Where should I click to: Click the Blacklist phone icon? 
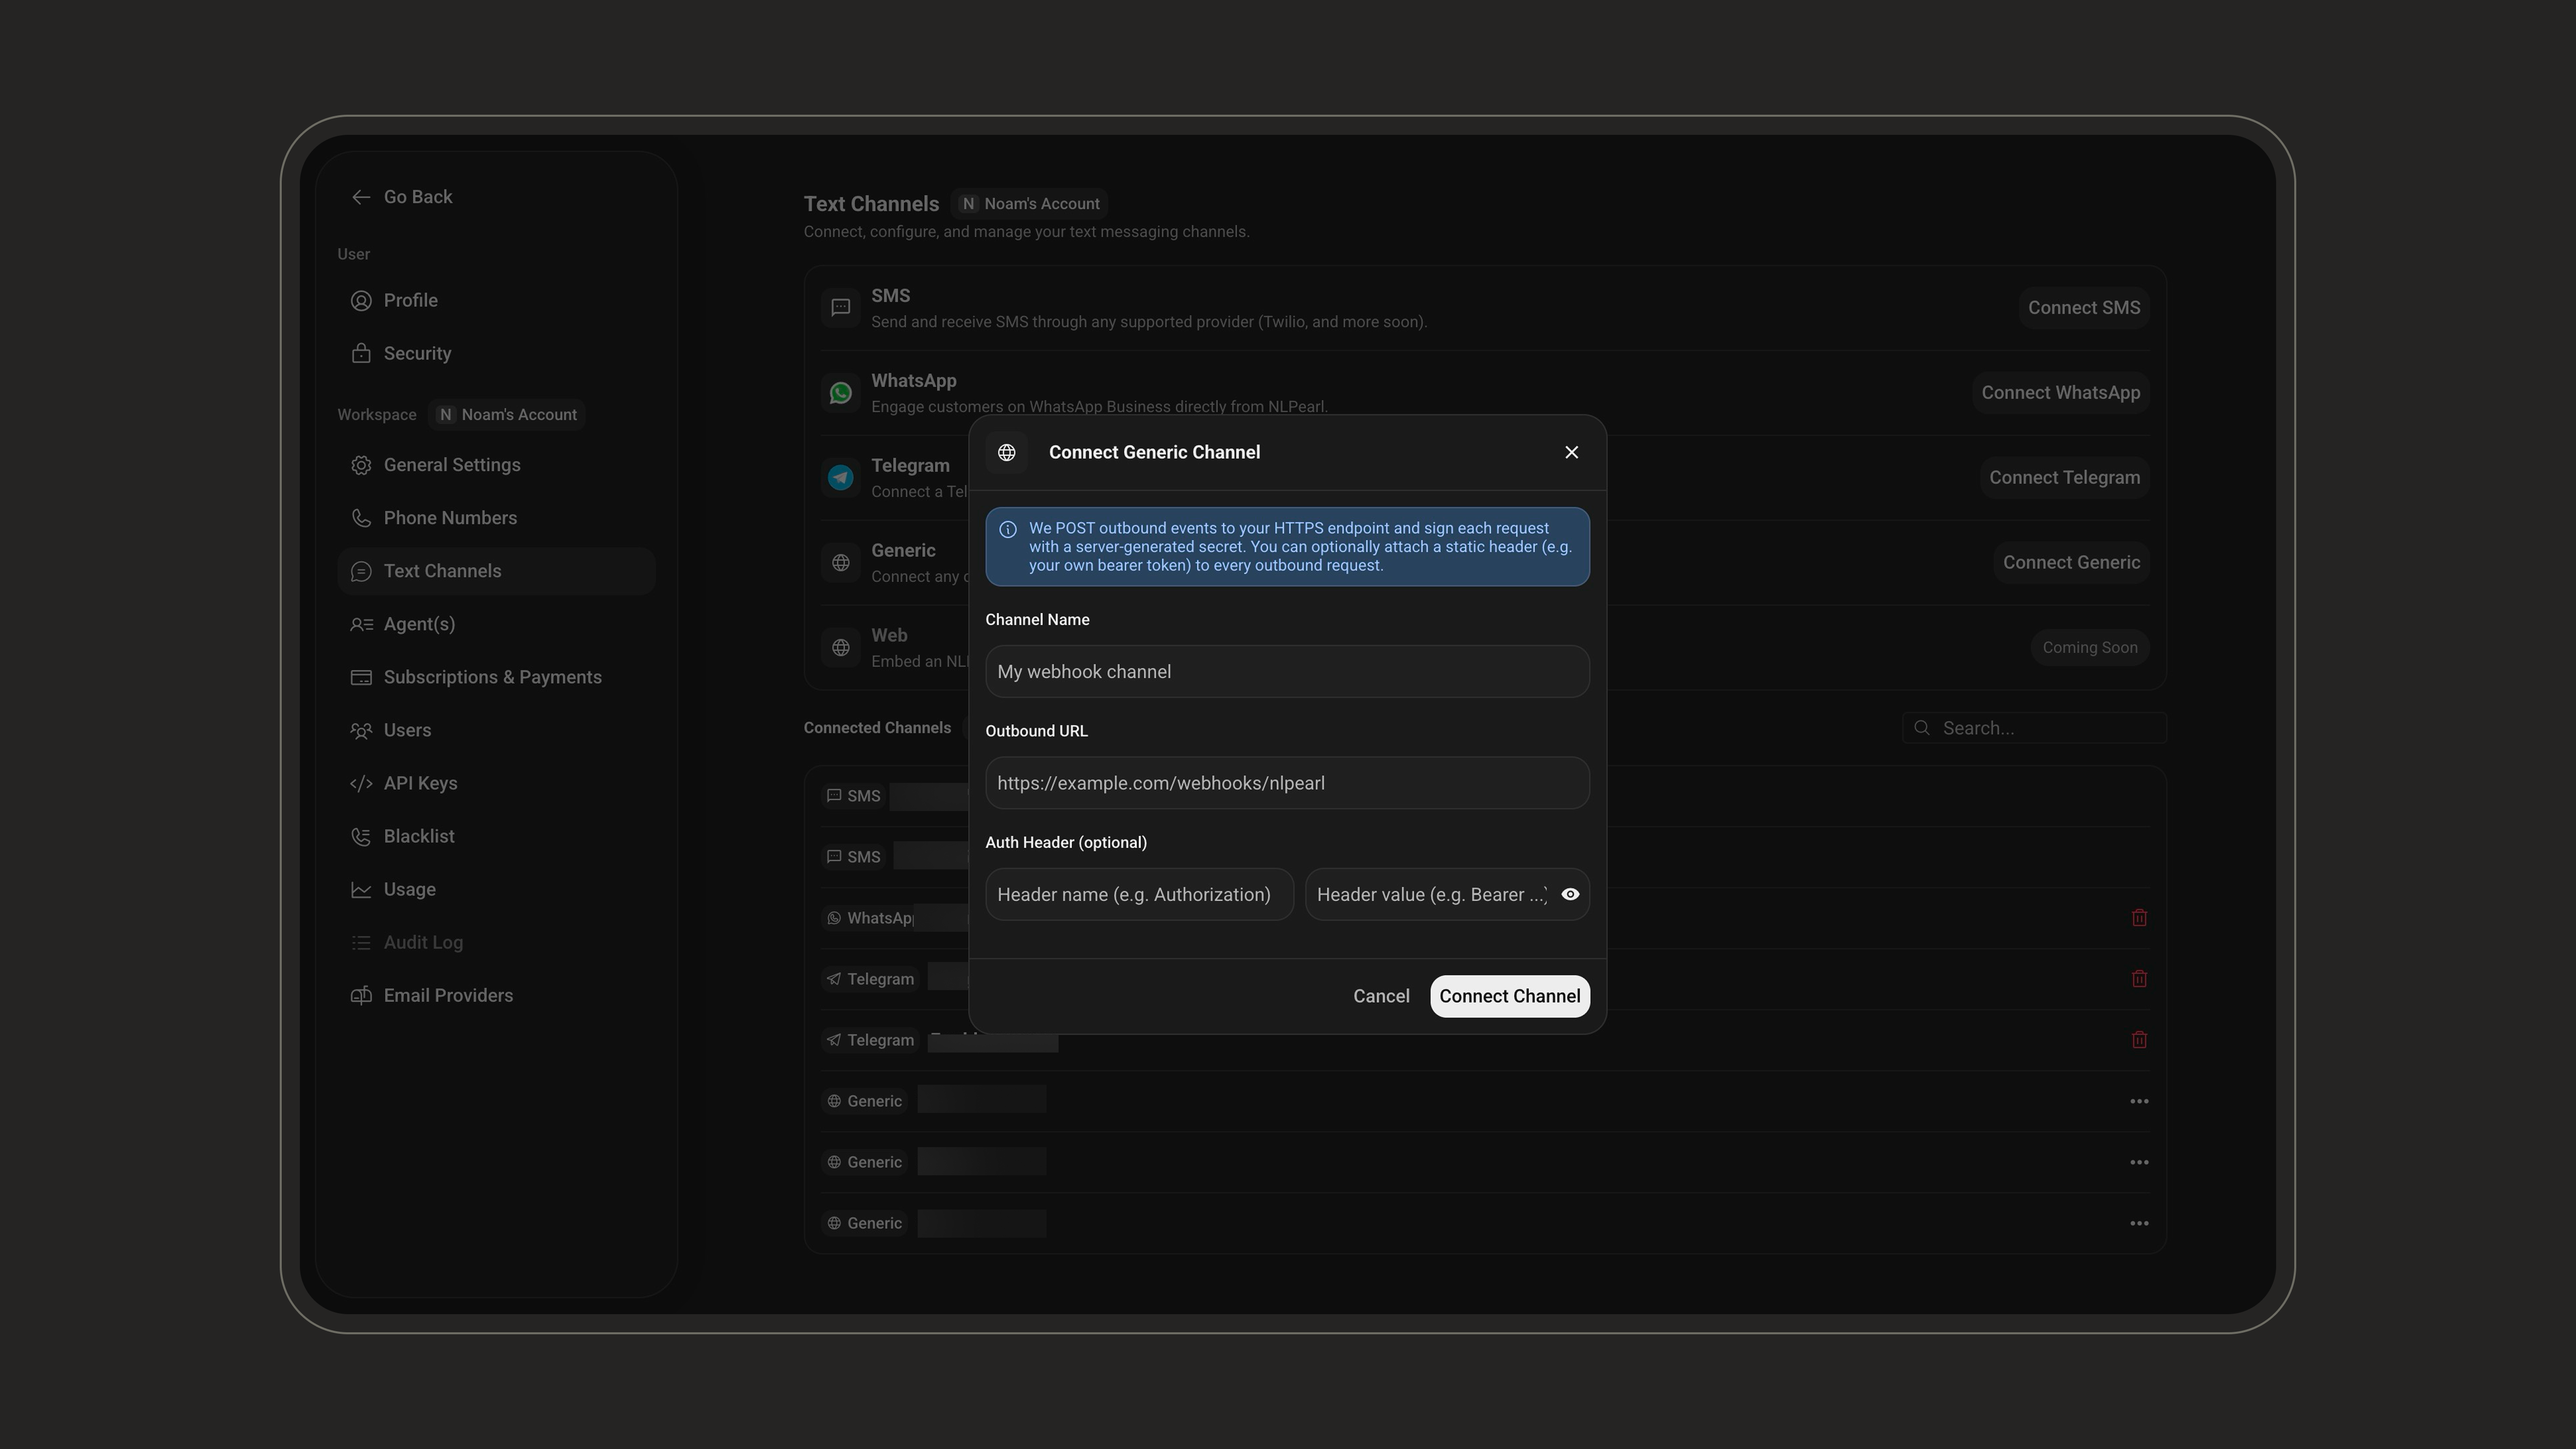(x=361, y=836)
